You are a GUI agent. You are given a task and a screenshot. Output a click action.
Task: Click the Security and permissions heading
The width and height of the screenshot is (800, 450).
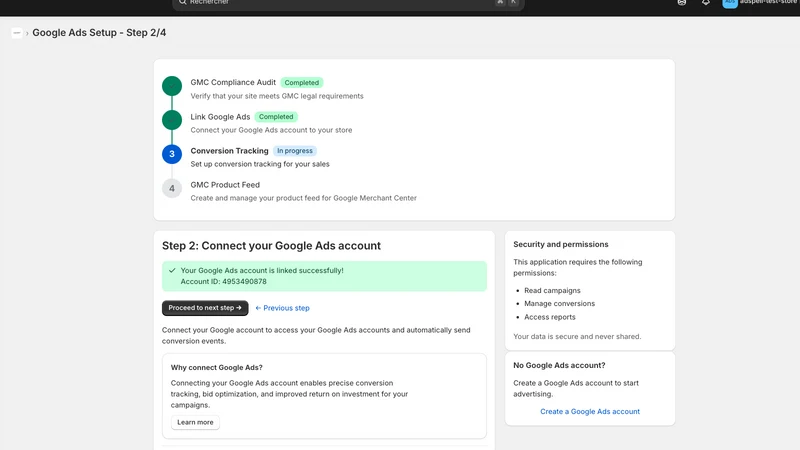click(561, 244)
